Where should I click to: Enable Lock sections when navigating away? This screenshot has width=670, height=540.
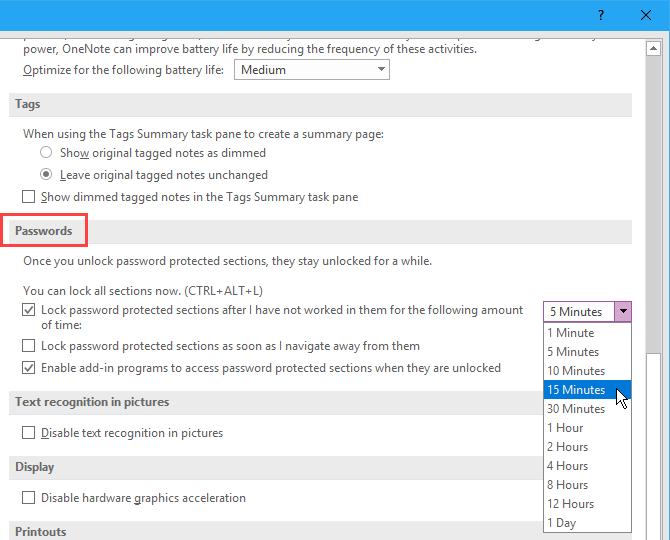[29, 346]
